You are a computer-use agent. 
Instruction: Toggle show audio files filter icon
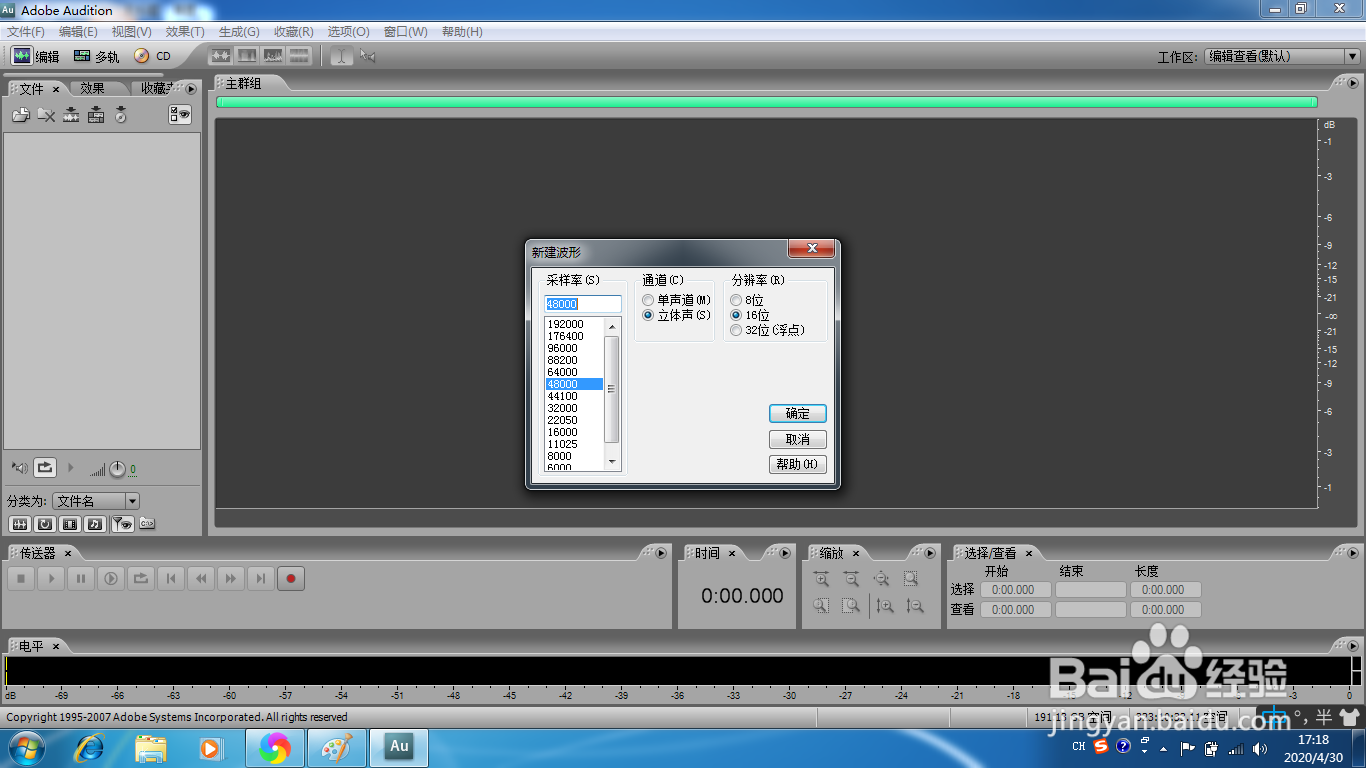tap(19, 523)
